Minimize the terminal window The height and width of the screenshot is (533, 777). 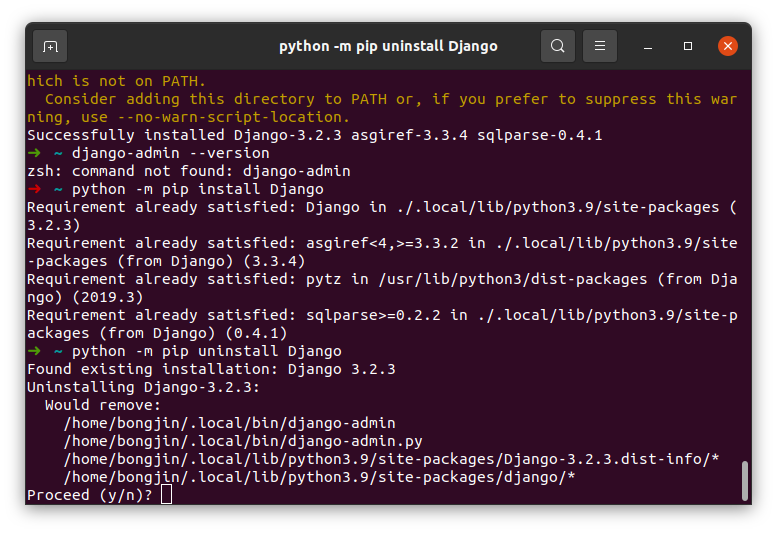tap(648, 47)
